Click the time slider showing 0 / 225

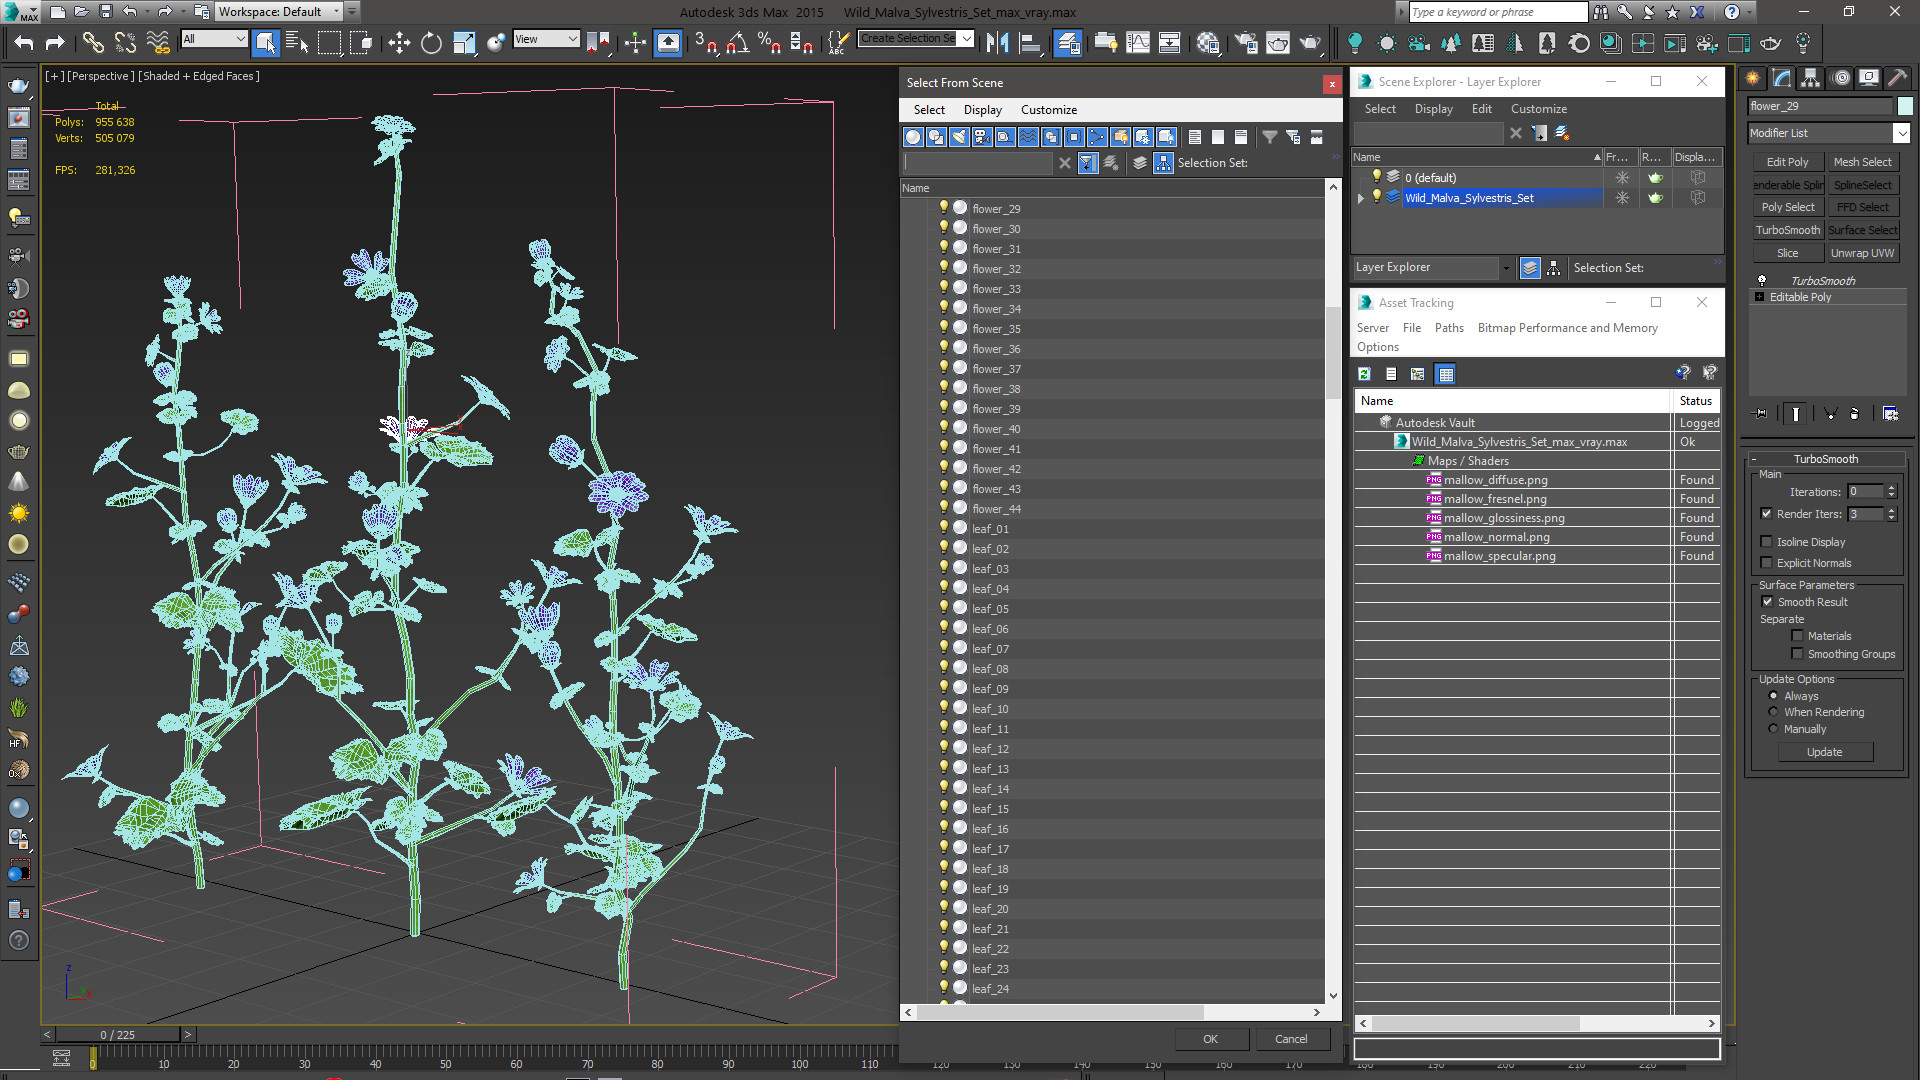(117, 1035)
